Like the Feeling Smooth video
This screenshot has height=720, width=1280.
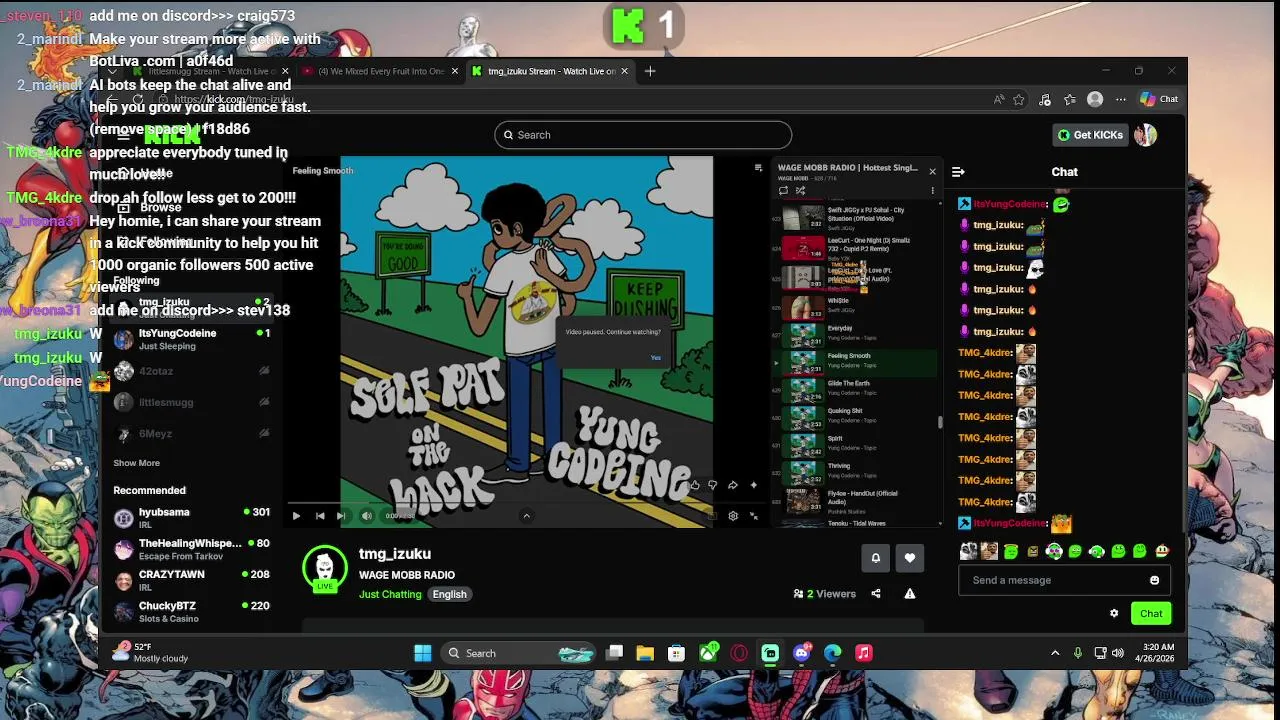point(694,485)
